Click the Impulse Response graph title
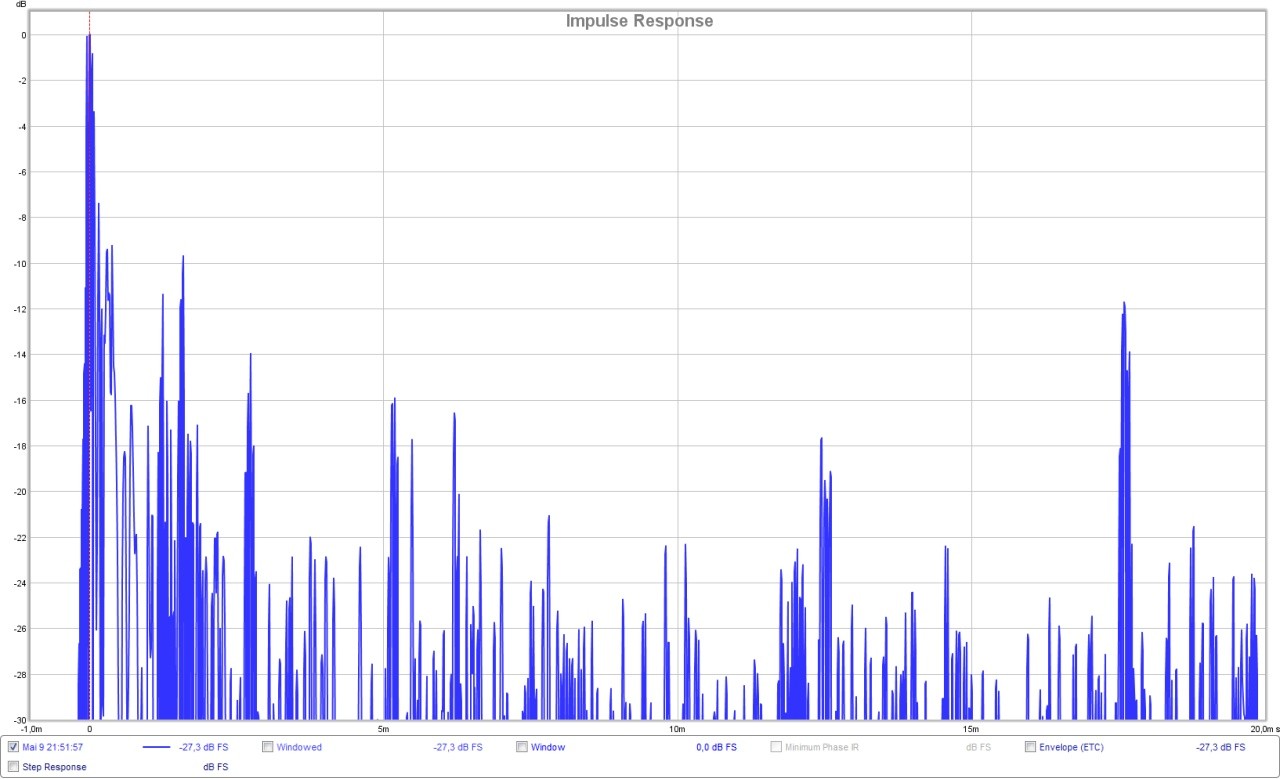Screen dimensions: 1280x779 point(639,21)
